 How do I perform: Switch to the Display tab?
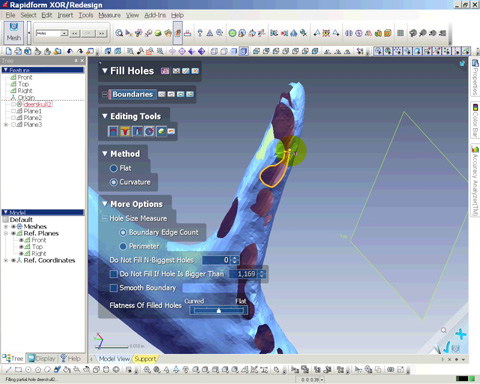(42, 359)
